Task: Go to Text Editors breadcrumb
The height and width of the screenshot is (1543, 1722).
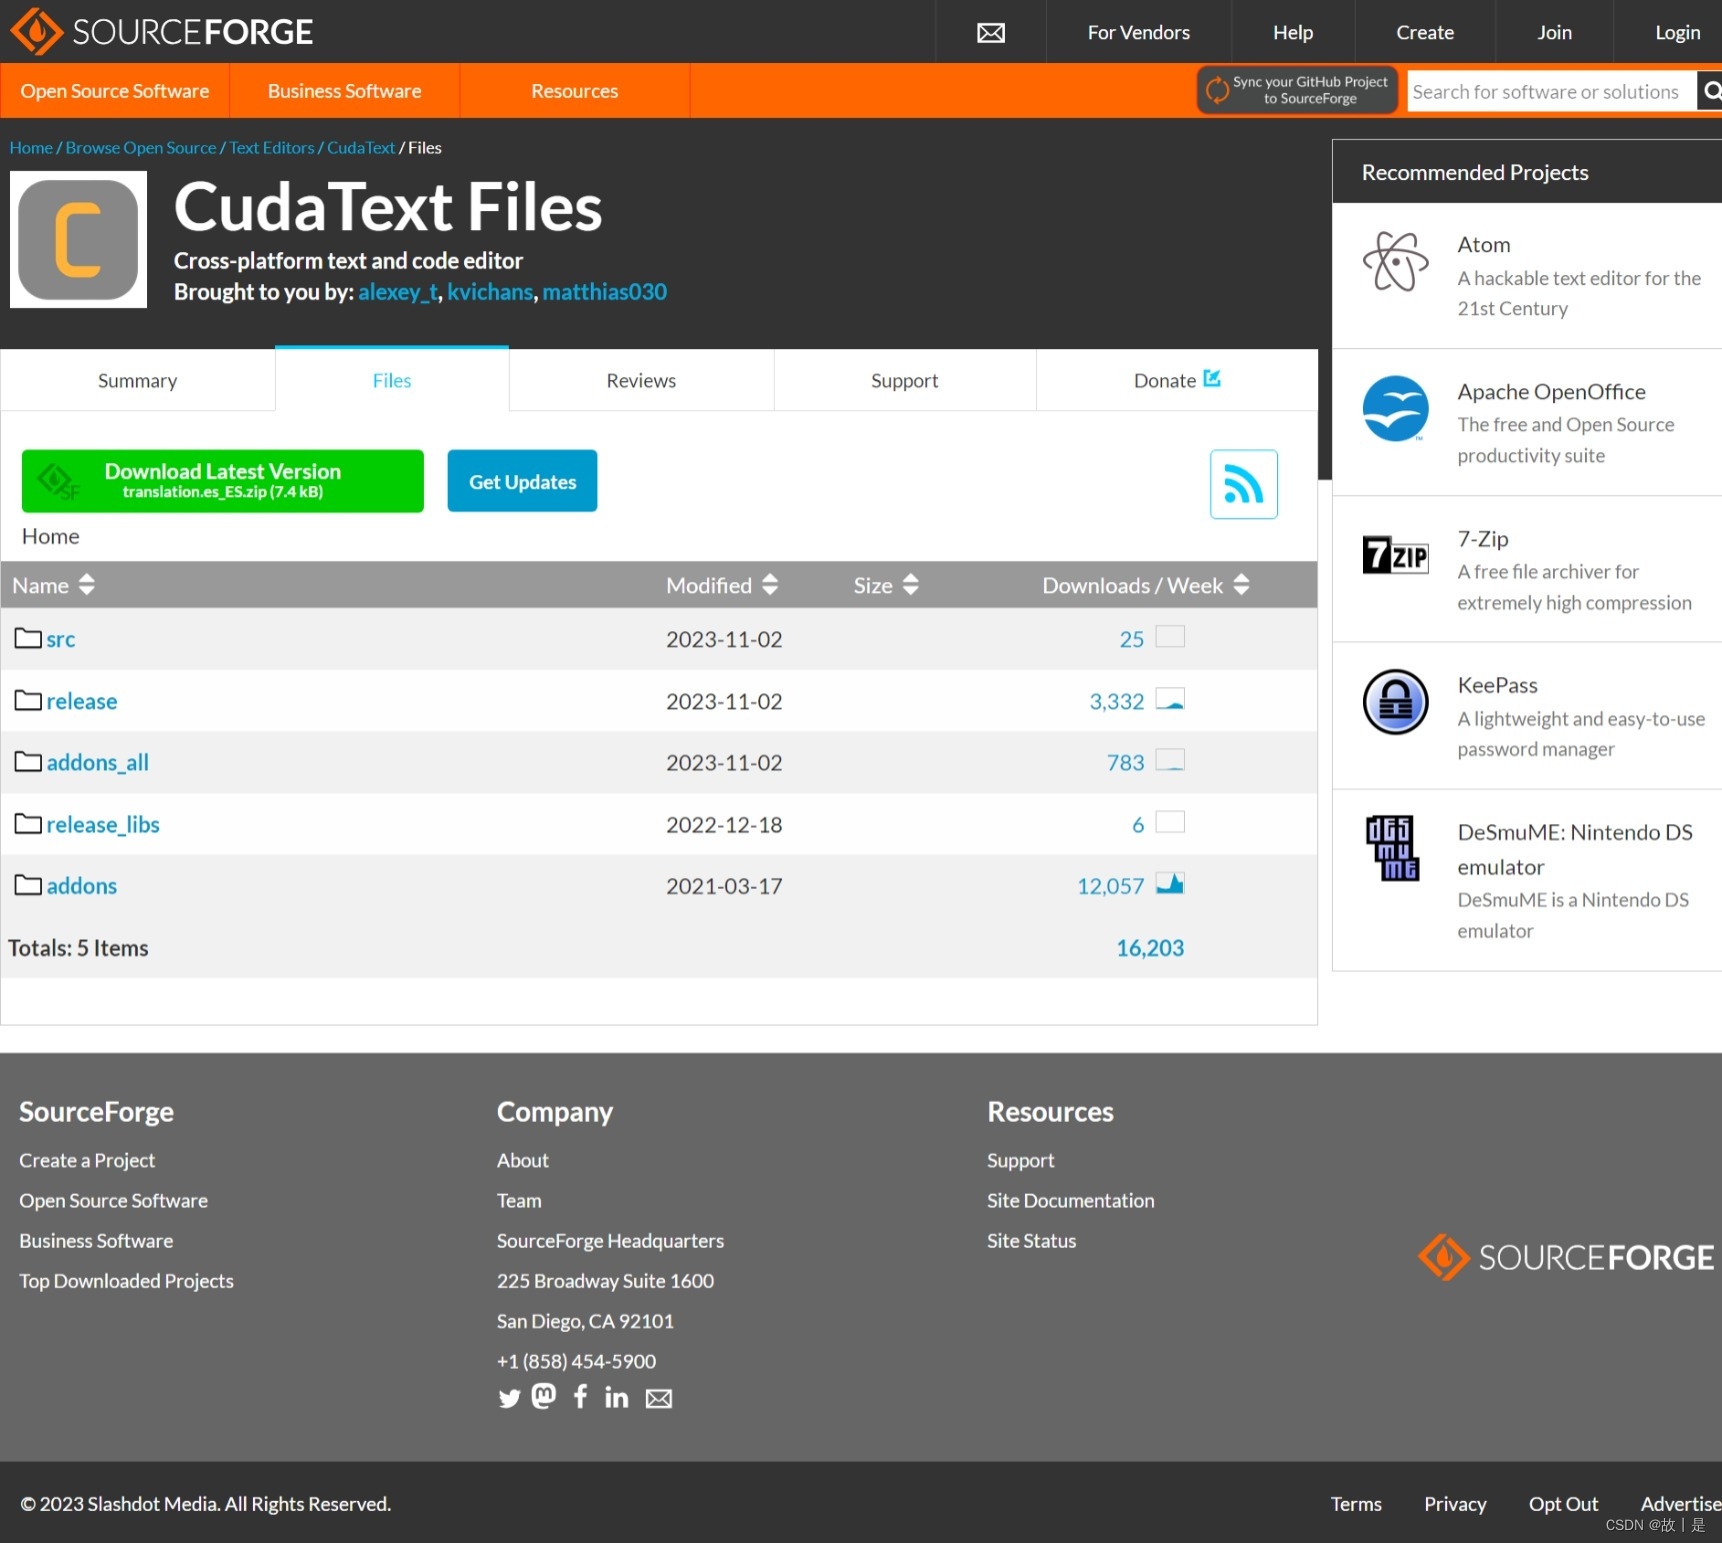Action: tap(272, 148)
